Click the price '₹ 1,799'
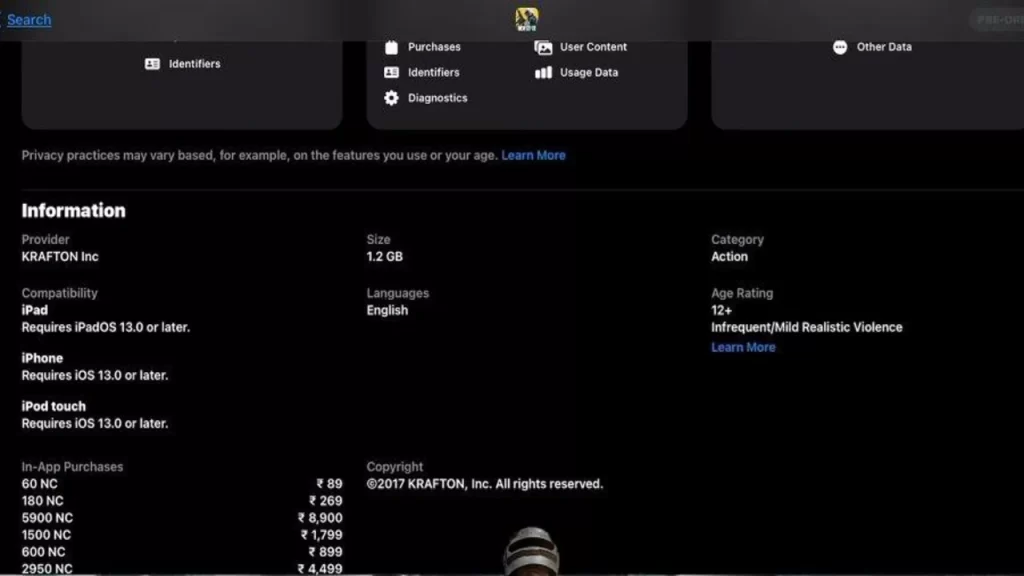This screenshot has height=576, width=1024. pos(321,535)
